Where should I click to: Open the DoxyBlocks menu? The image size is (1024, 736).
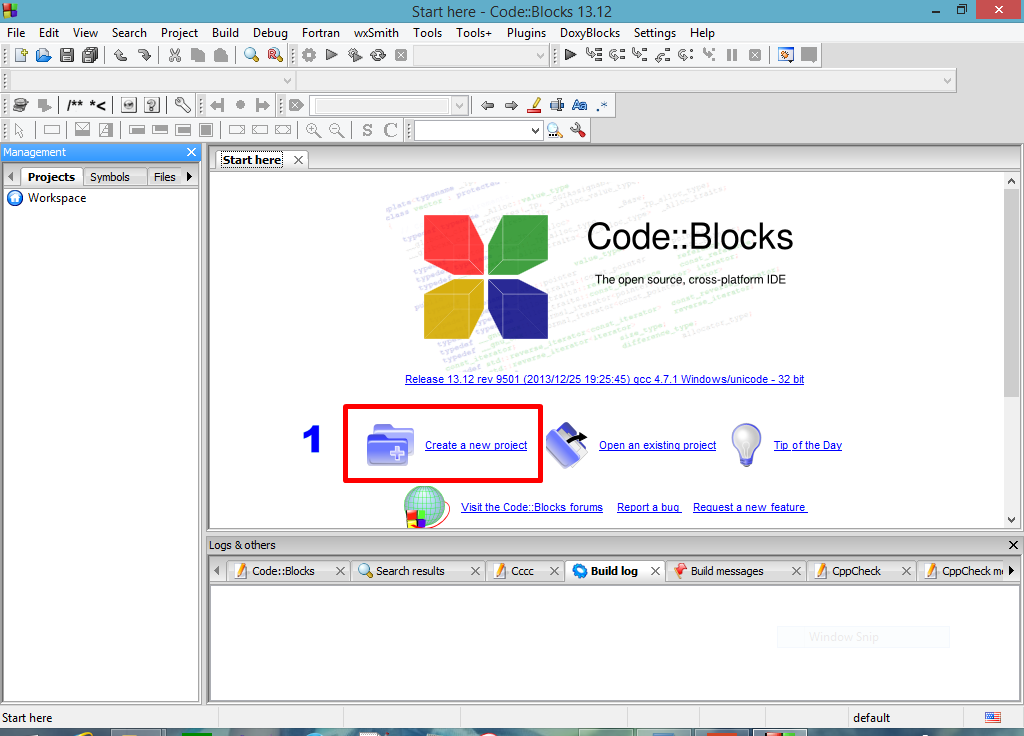tap(590, 33)
